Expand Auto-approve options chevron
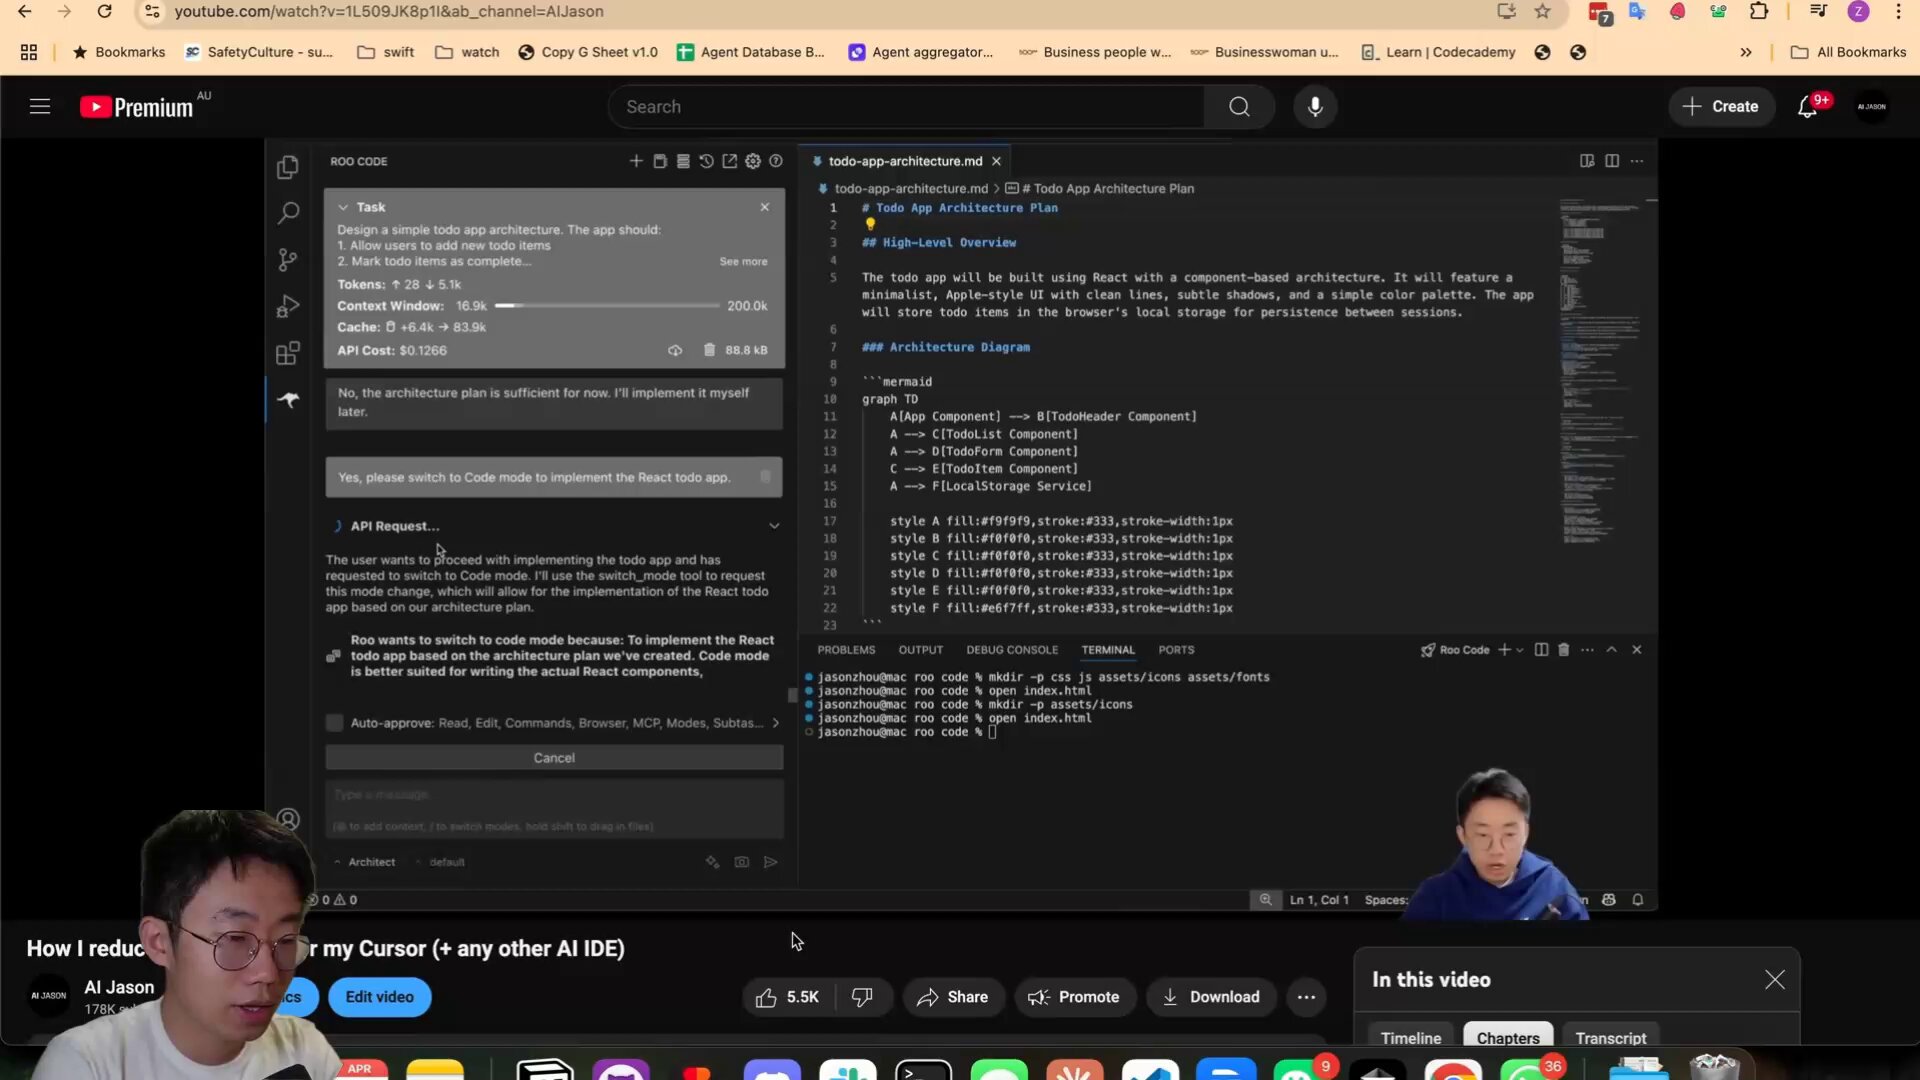The height and width of the screenshot is (1080, 1920). 776,723
